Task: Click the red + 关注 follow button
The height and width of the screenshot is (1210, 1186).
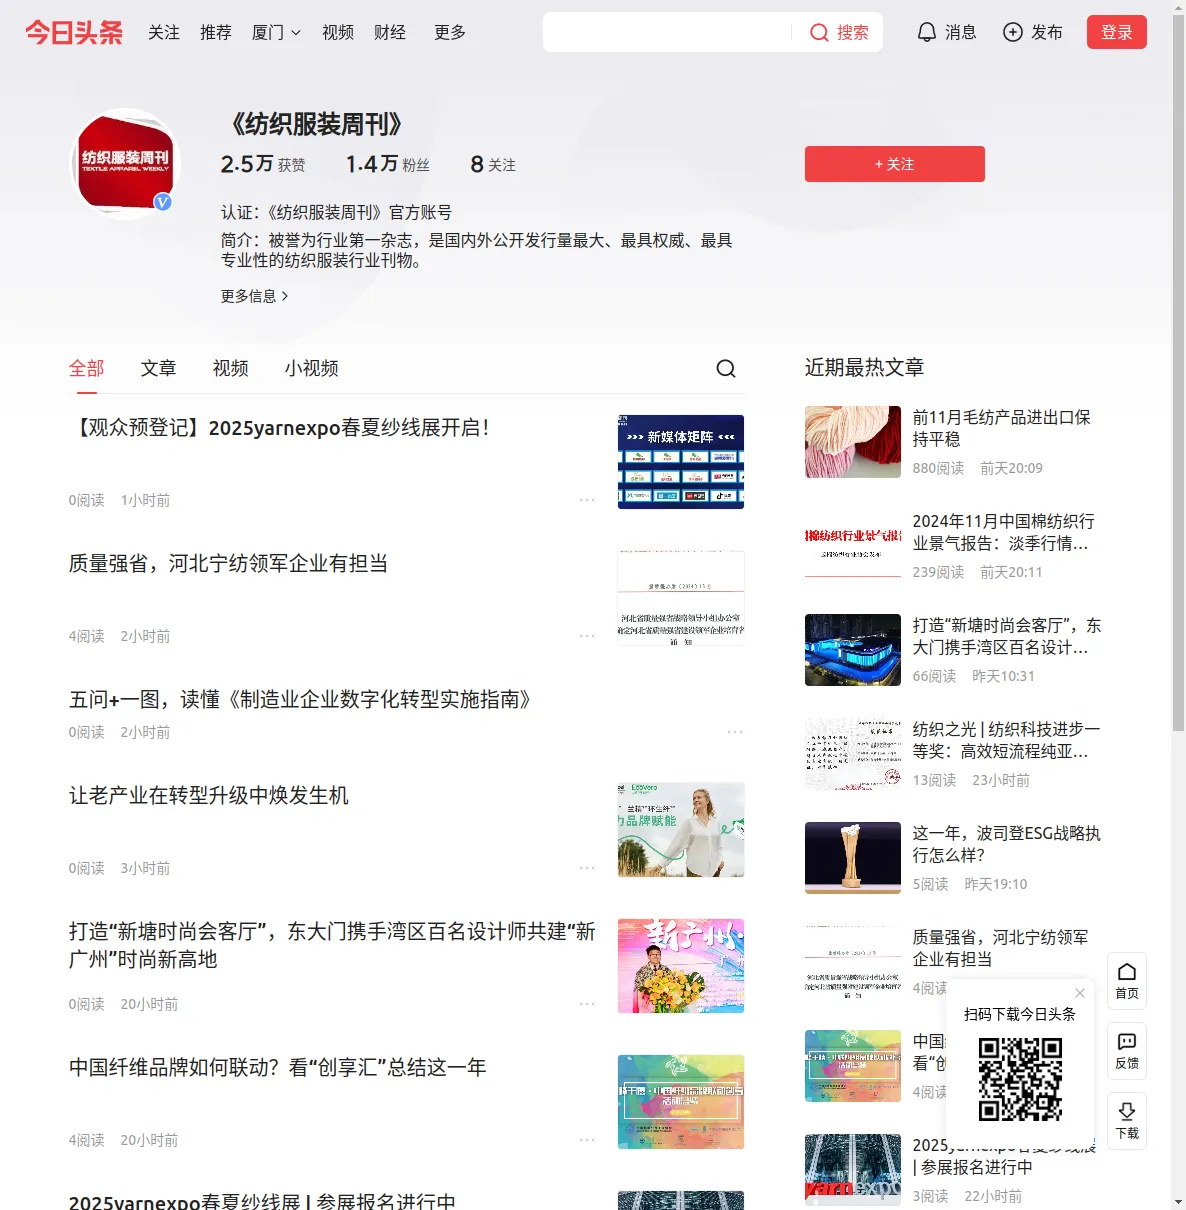Action: [895, 164]
